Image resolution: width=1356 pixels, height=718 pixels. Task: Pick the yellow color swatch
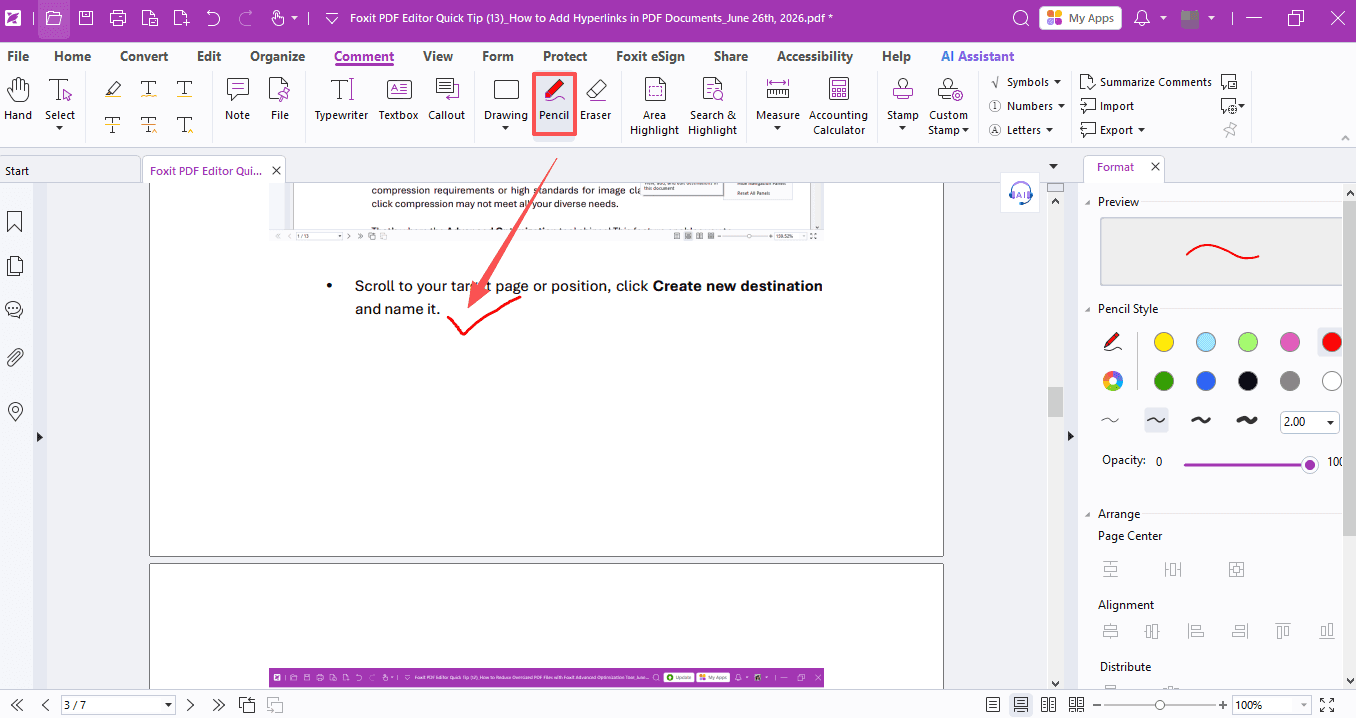click(1163, 342)
